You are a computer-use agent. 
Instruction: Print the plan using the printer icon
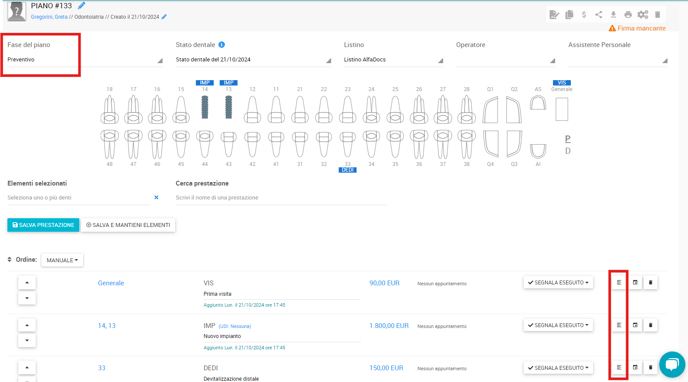coord(628,15)
